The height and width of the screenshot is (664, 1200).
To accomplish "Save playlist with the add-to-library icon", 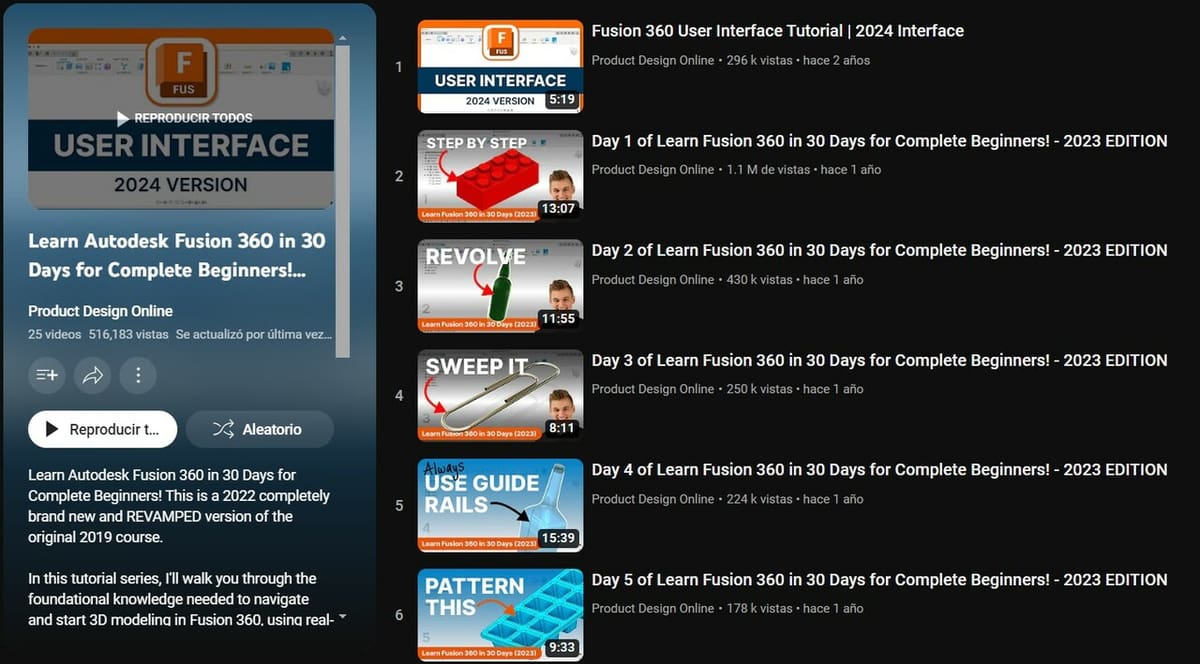I will pyautogui.click(x=47, y=375).
